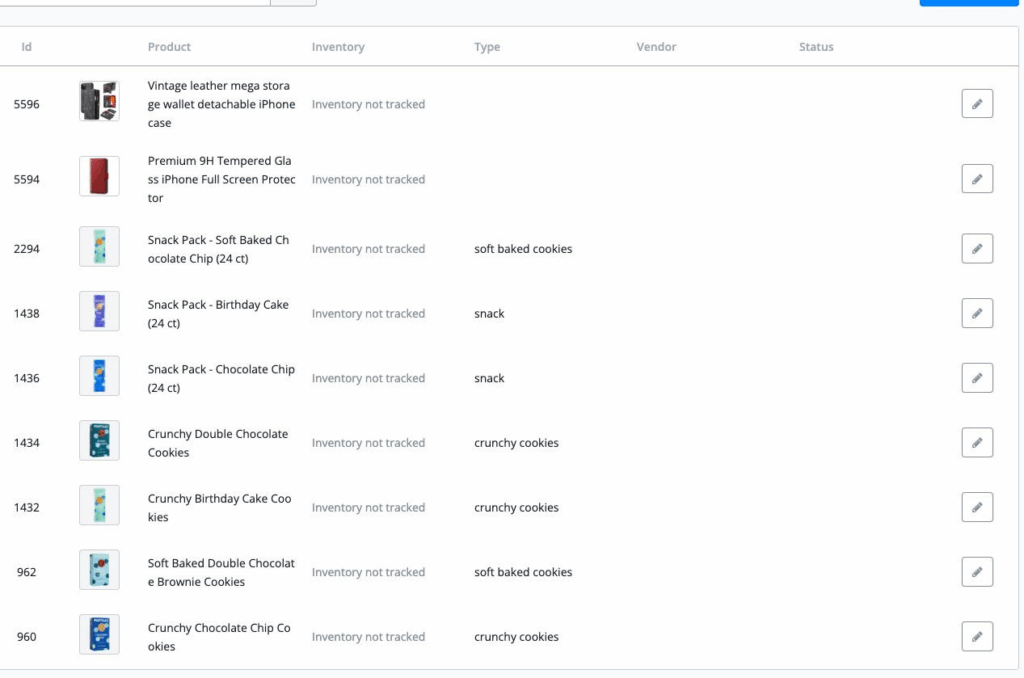Sort by the Product column header
The image size is (1024, 678).
[169, 47]
